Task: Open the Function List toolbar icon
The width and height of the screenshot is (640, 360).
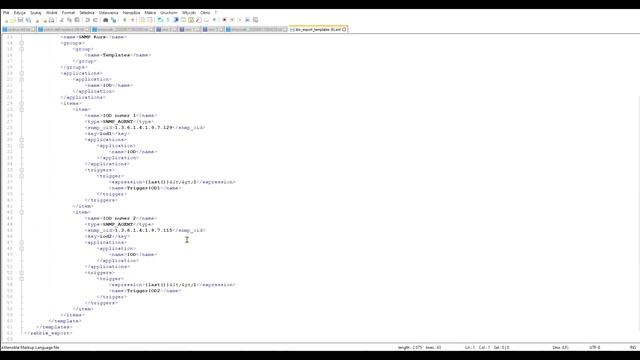Action: point(198,20)
